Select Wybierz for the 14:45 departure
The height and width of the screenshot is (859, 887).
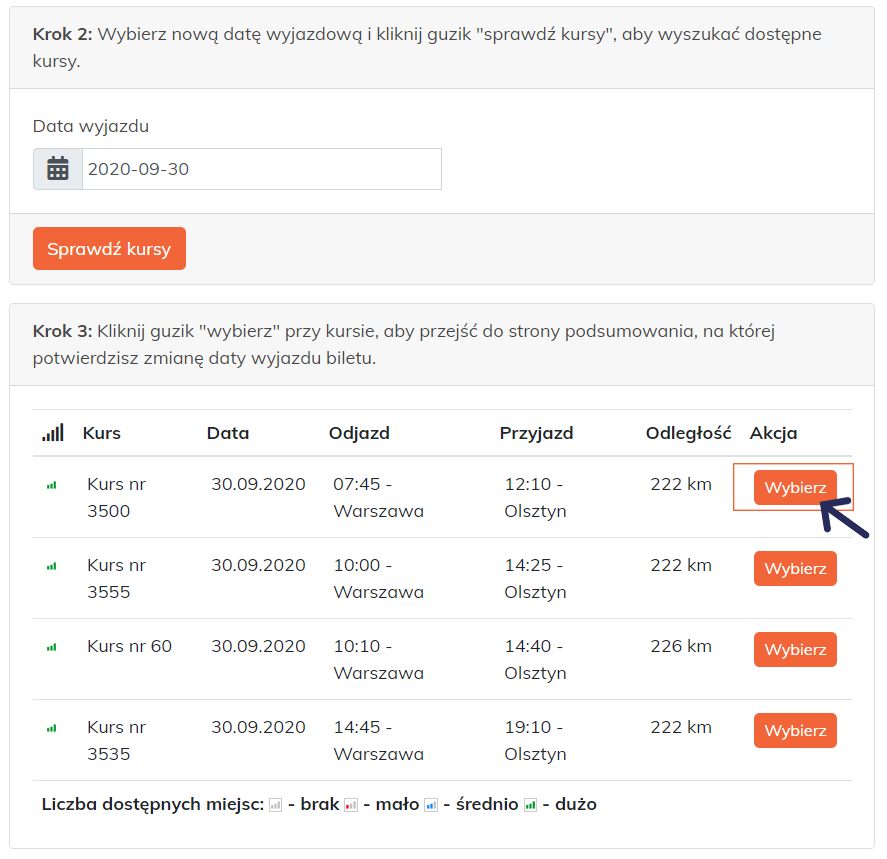(795, 730)
